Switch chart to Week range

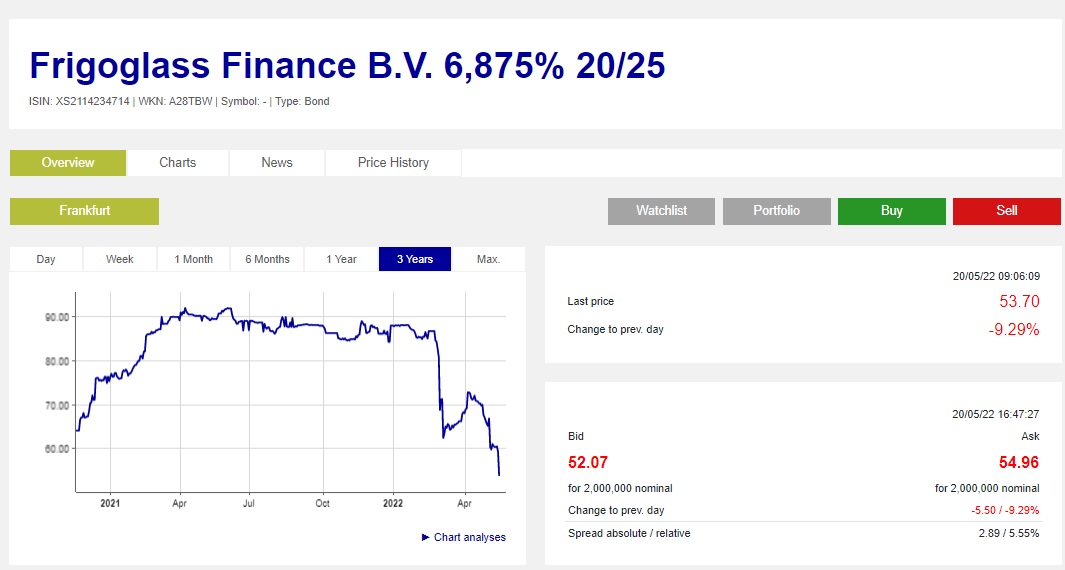(120, 259)
